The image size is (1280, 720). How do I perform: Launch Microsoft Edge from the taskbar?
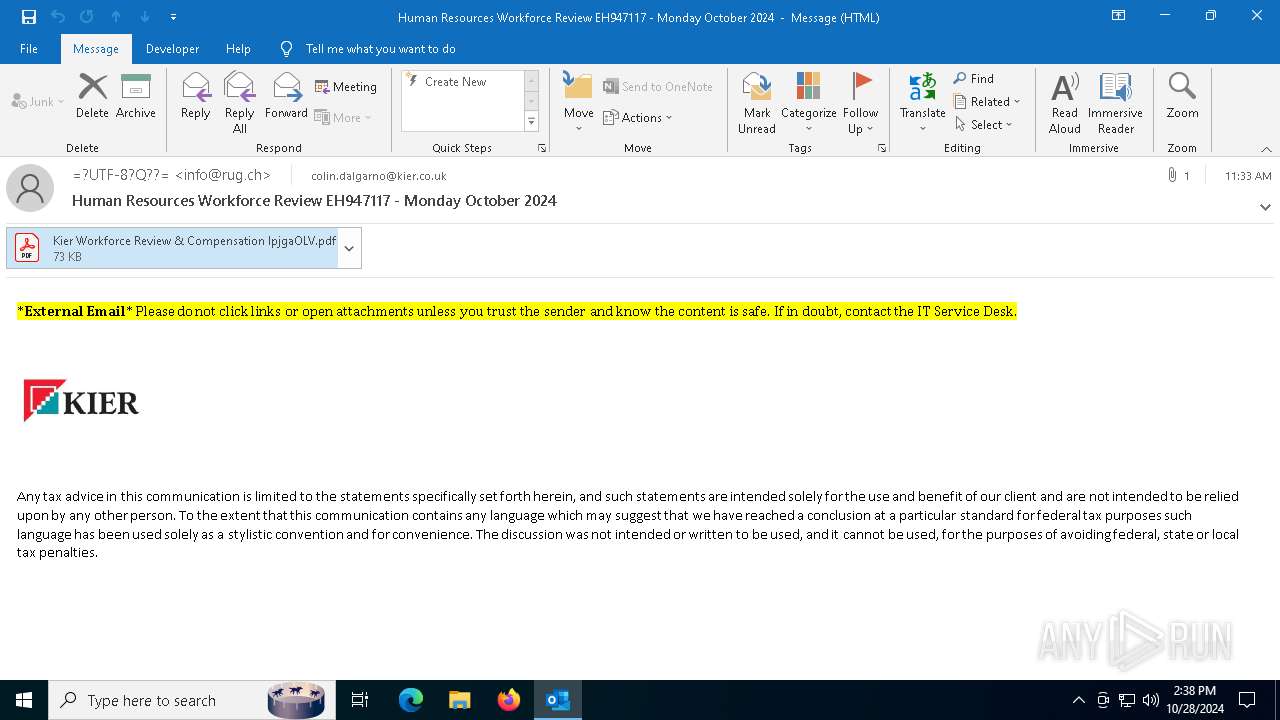[411, 700]
